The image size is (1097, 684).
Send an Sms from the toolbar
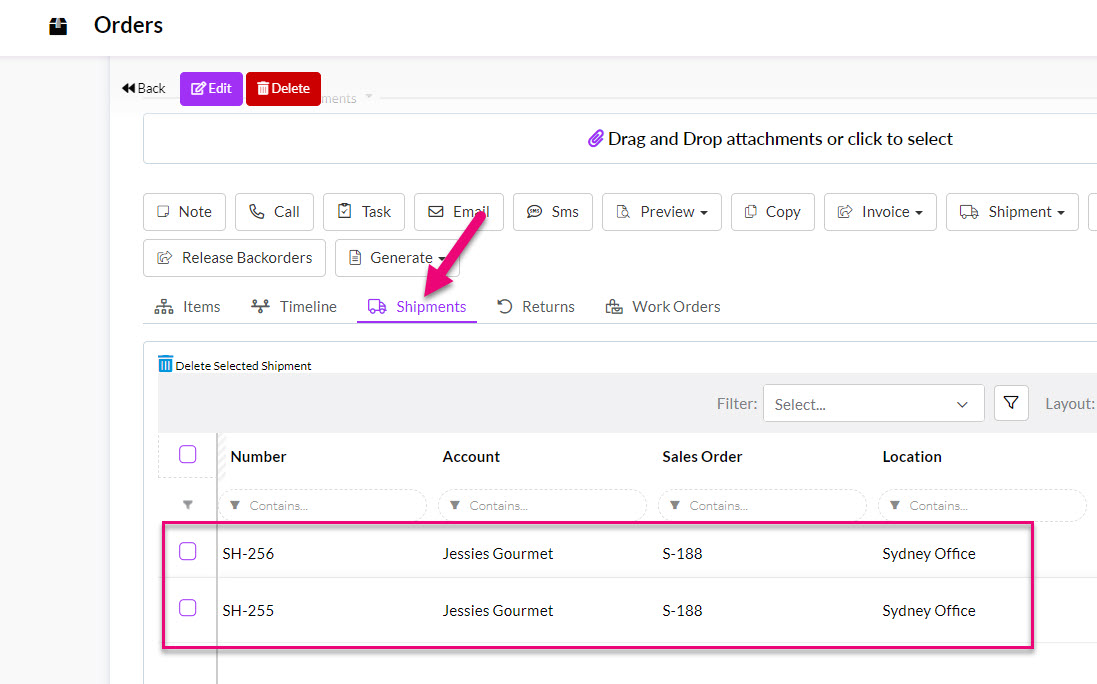pos(553,212)
